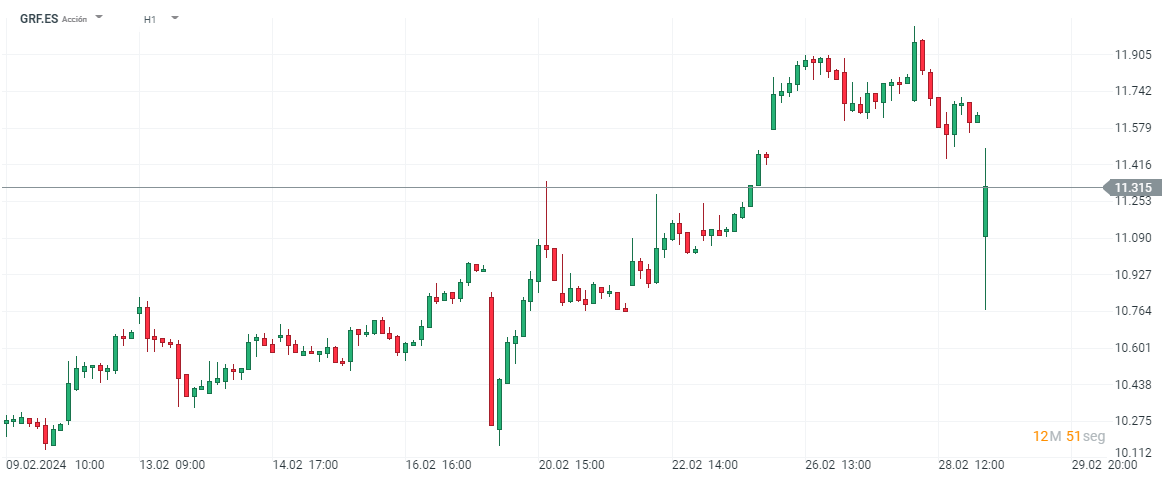1175x482 pixels.
Task: Select the H1 timeframe label
Action: click(x=150, y=19)
